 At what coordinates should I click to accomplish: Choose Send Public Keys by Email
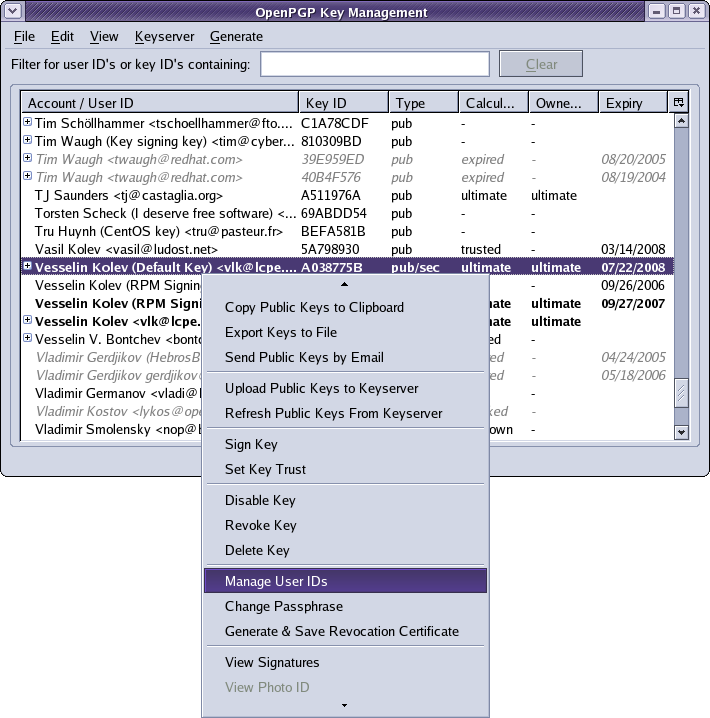345,357
